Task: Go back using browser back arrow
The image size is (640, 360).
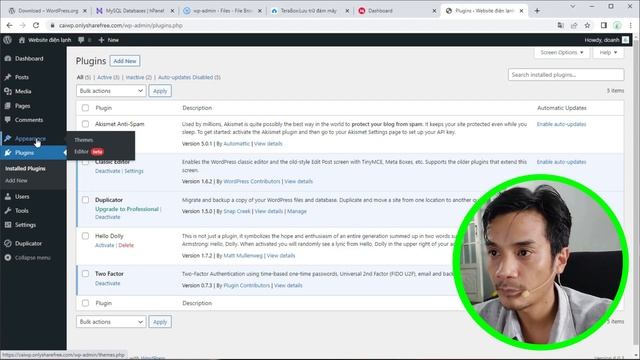Action: click(x=9, y=25)
